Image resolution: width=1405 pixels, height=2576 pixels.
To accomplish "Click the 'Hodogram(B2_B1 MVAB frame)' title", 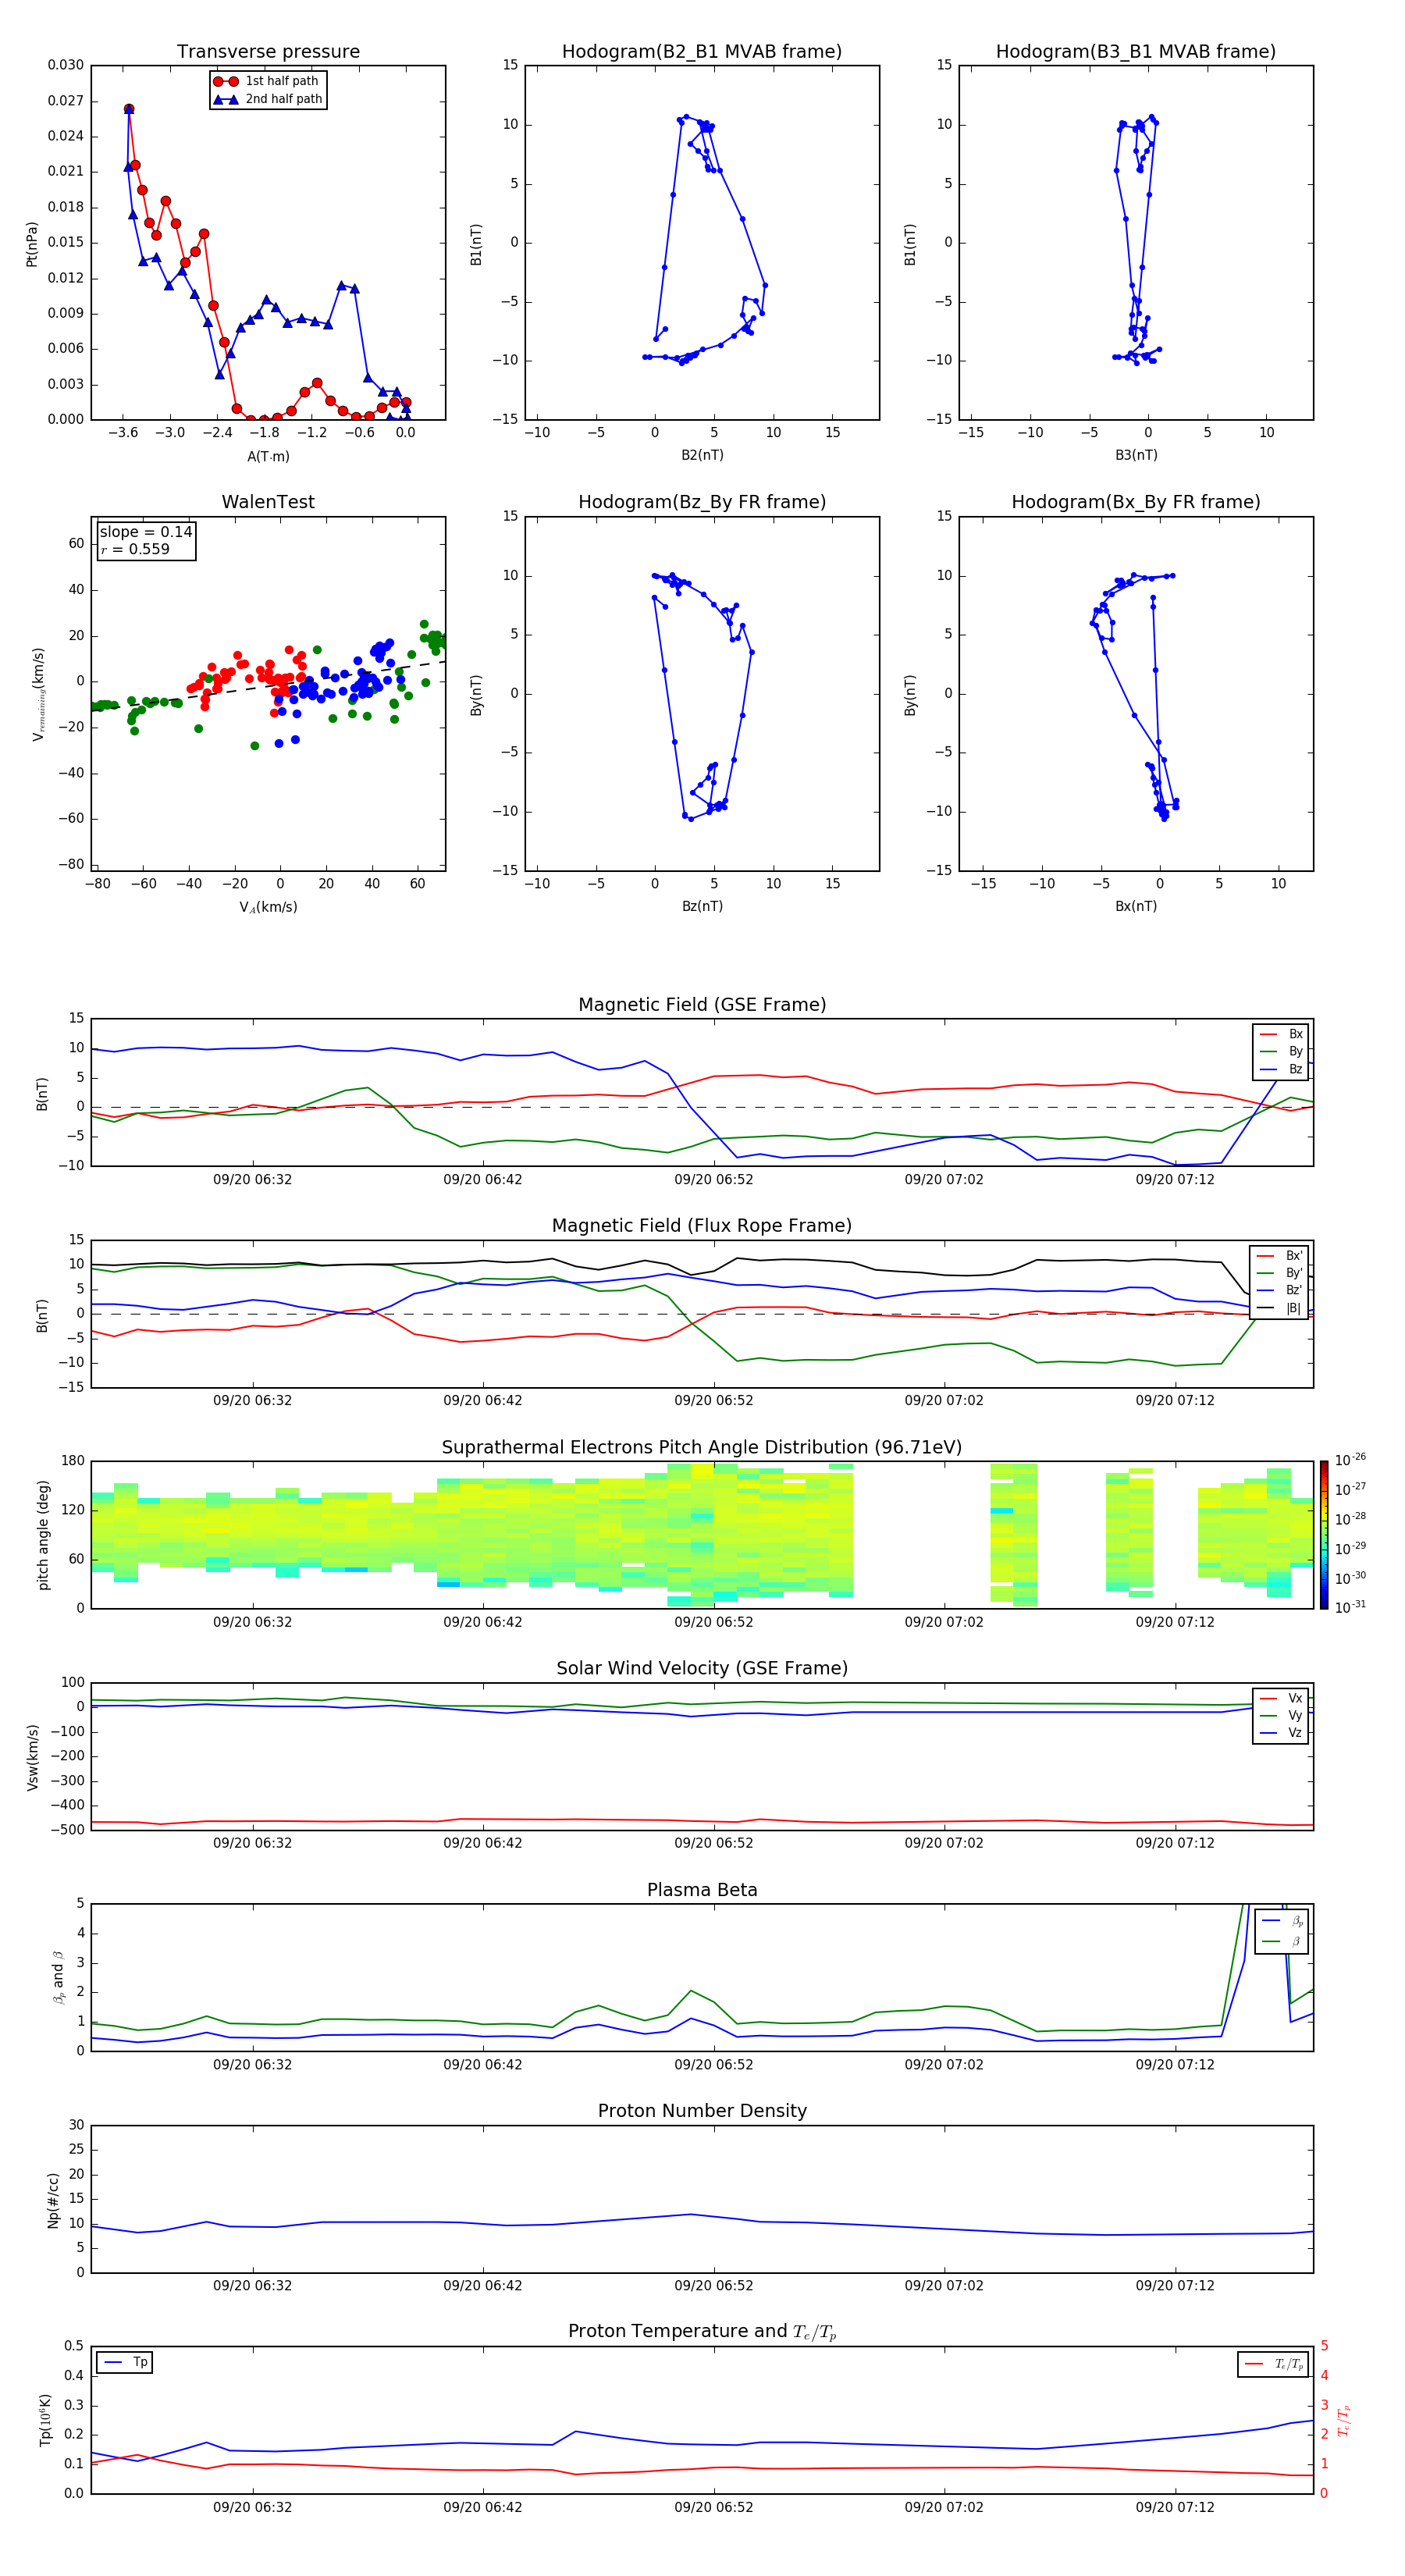I will (702, 52).
